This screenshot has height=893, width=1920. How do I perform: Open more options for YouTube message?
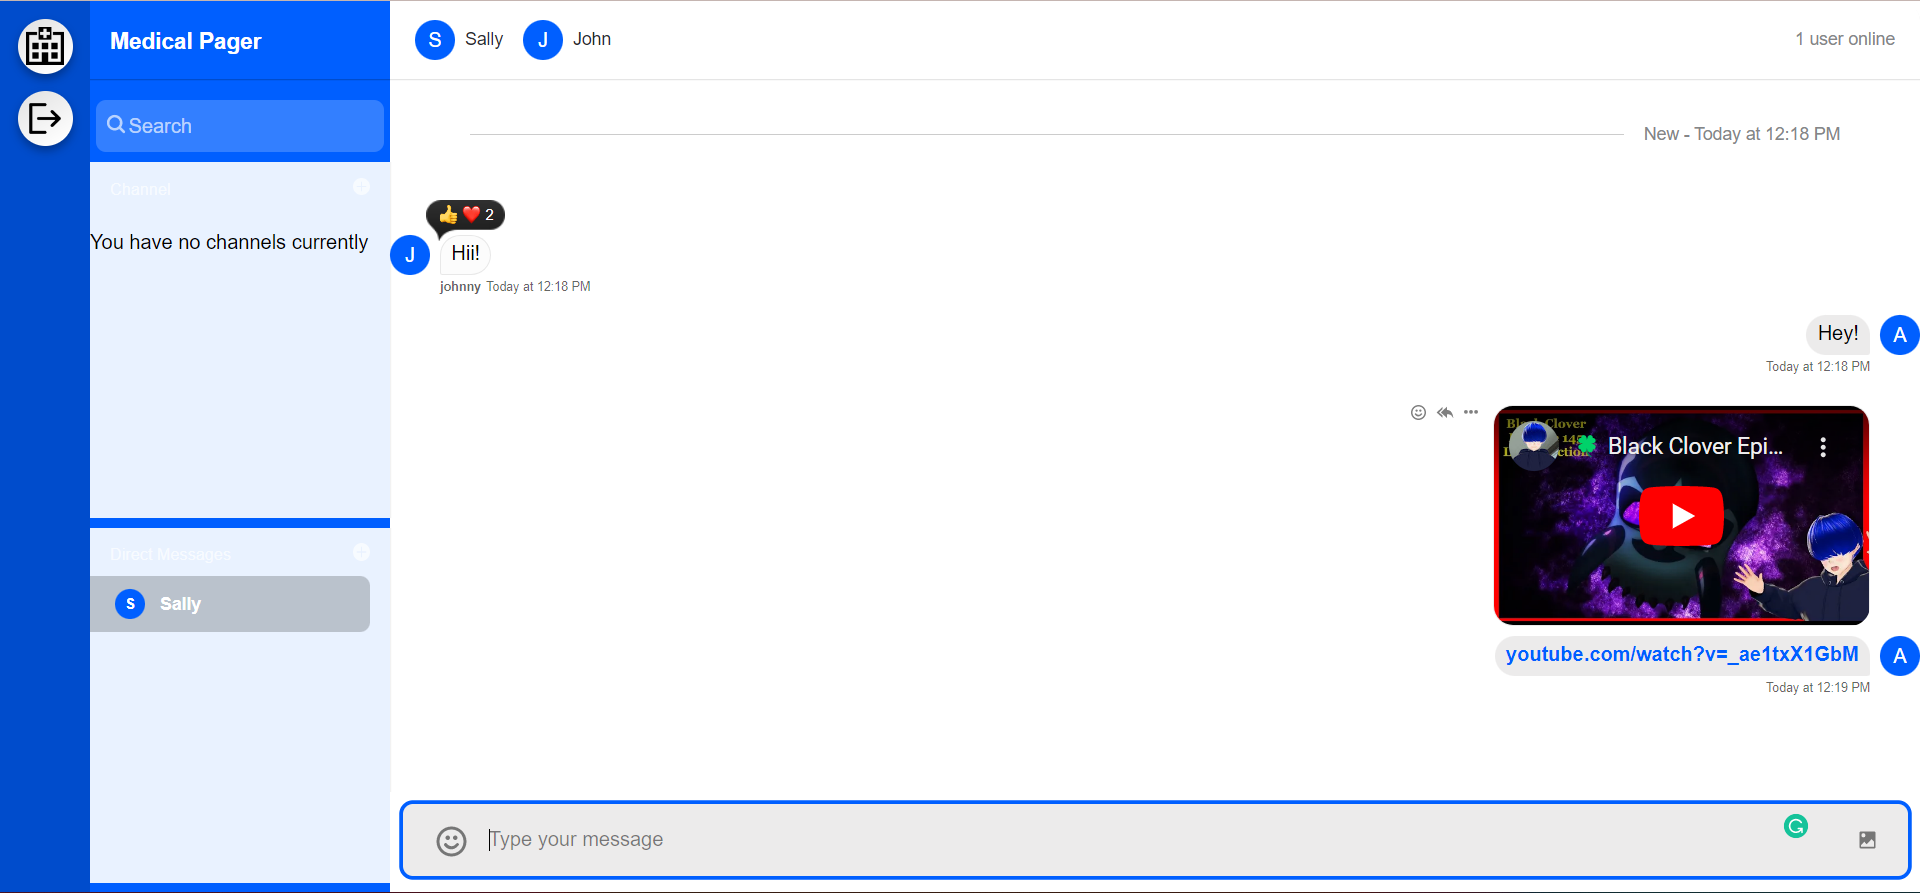click(1471, 412)
